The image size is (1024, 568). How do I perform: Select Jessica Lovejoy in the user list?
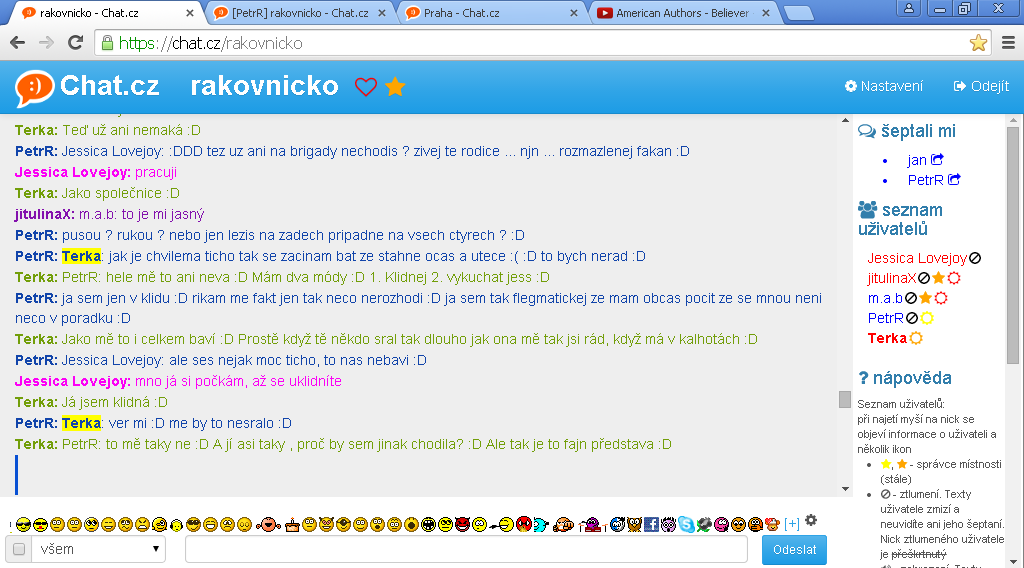[x=917, y=258]
